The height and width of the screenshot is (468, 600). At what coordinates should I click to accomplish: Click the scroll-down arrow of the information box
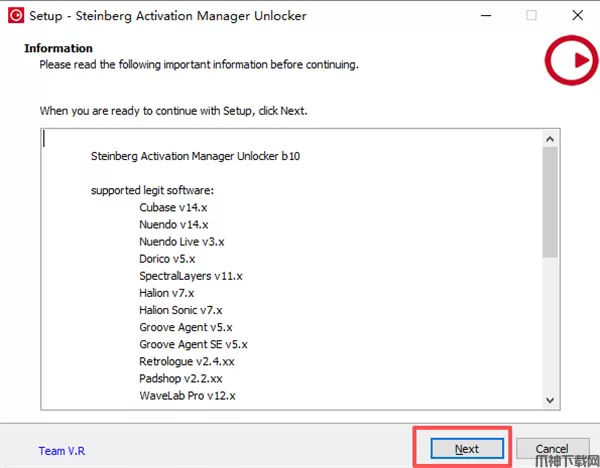point(549,400)
